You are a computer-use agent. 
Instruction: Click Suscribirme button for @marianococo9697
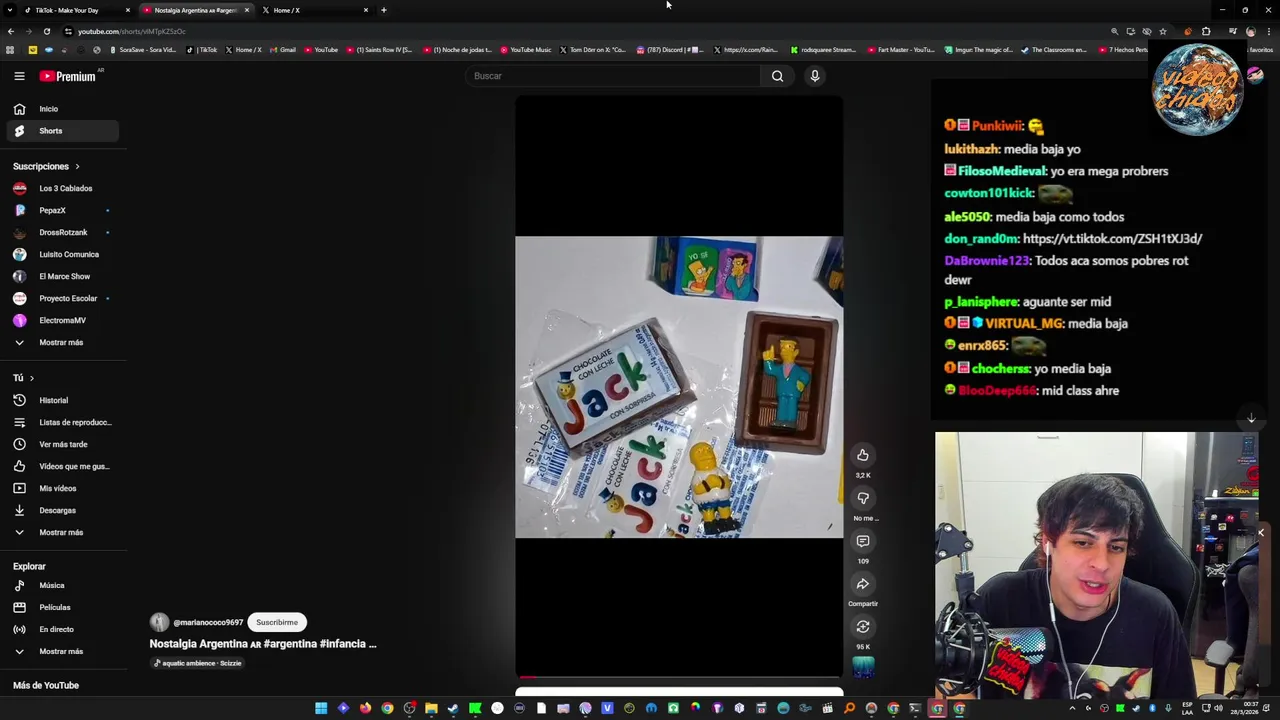277,622
